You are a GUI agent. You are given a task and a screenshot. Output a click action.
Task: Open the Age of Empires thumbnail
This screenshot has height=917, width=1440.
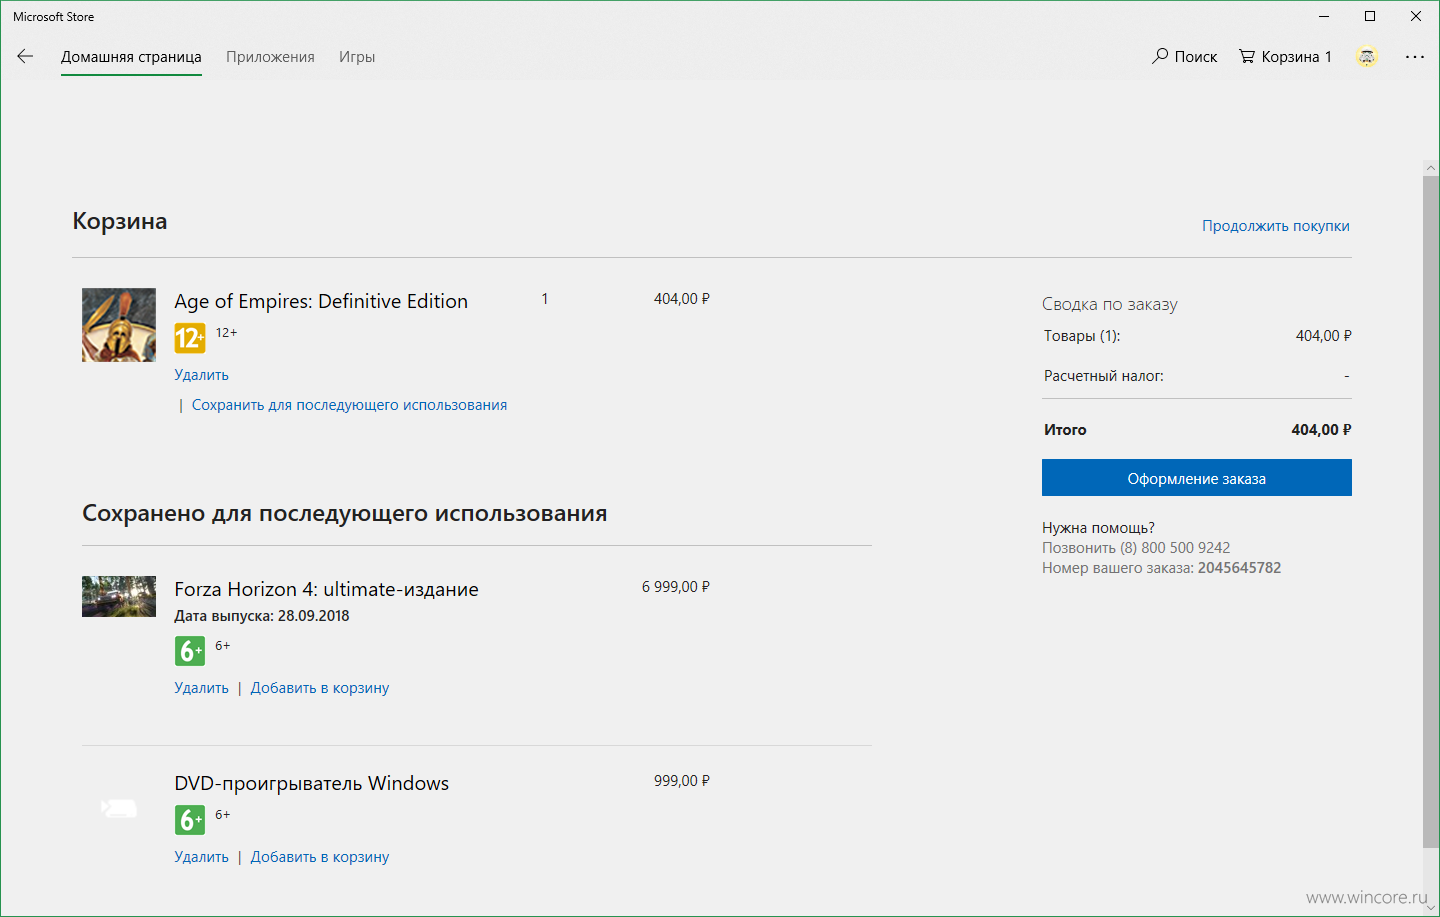(119, 325)
